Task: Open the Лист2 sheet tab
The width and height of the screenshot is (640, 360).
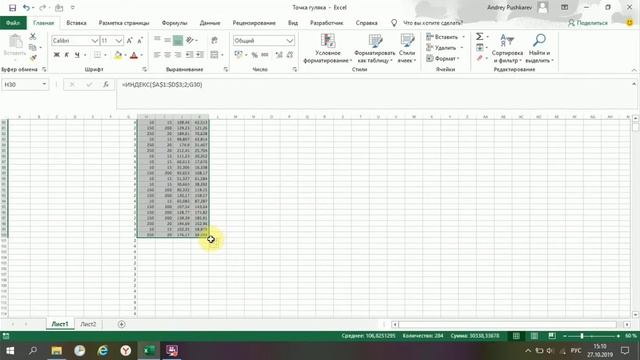Action: (88, 324)
